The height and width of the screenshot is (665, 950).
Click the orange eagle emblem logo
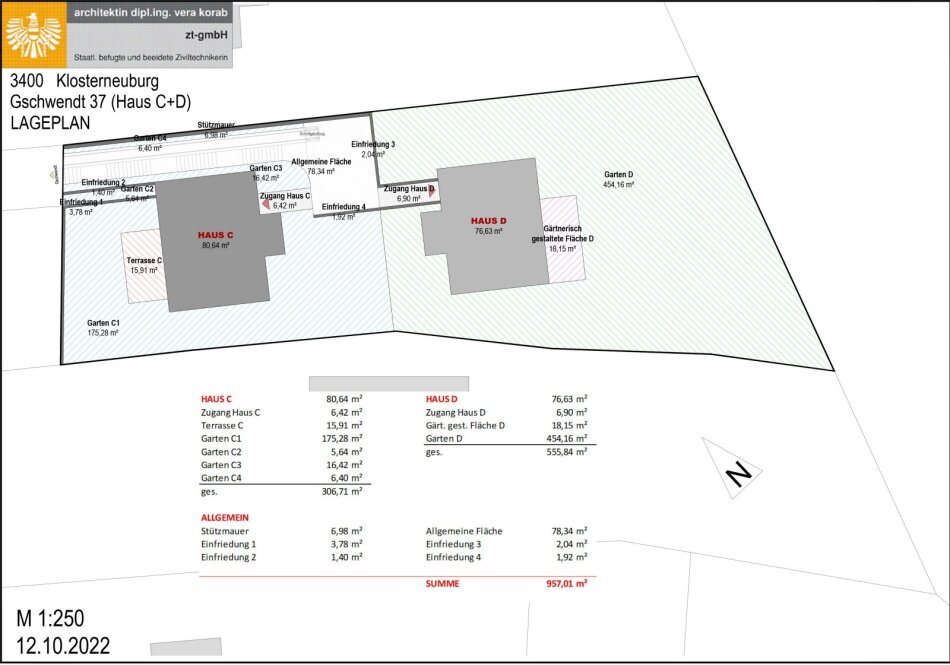point(33,34)
